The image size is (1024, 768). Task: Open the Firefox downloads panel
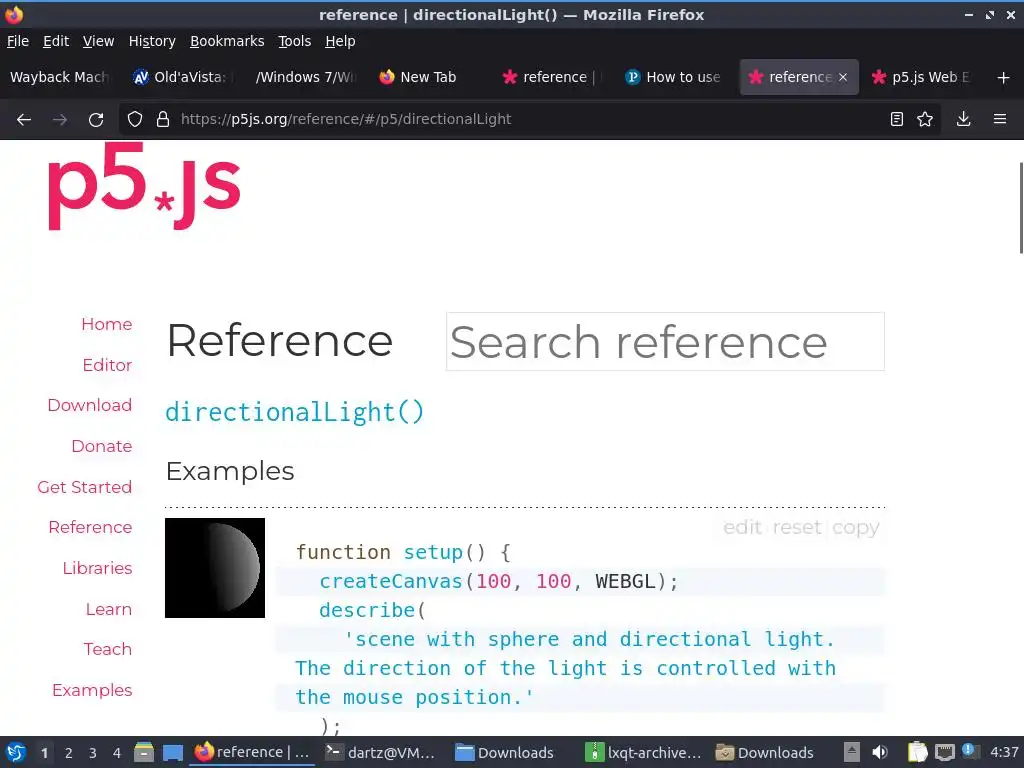963,119
